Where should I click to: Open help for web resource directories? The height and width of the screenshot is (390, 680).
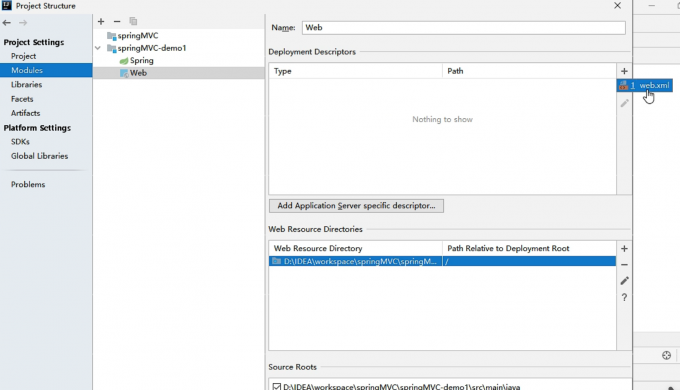(624, 298)
